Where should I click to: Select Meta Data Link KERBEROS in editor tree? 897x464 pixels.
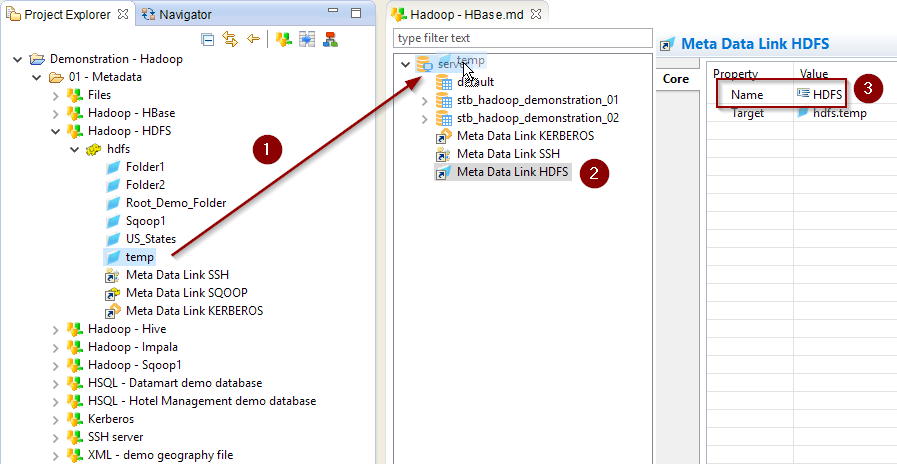click(x=525, y=136)
